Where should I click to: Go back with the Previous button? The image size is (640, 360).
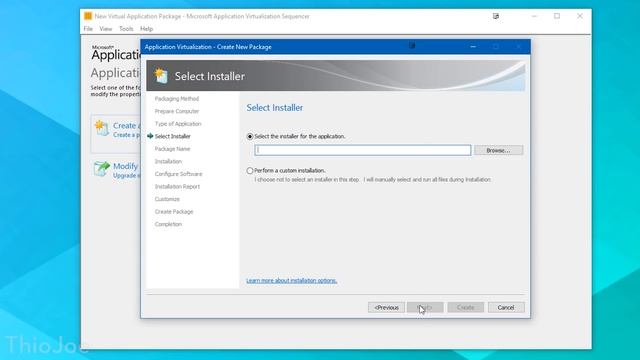tap(386, 307)
